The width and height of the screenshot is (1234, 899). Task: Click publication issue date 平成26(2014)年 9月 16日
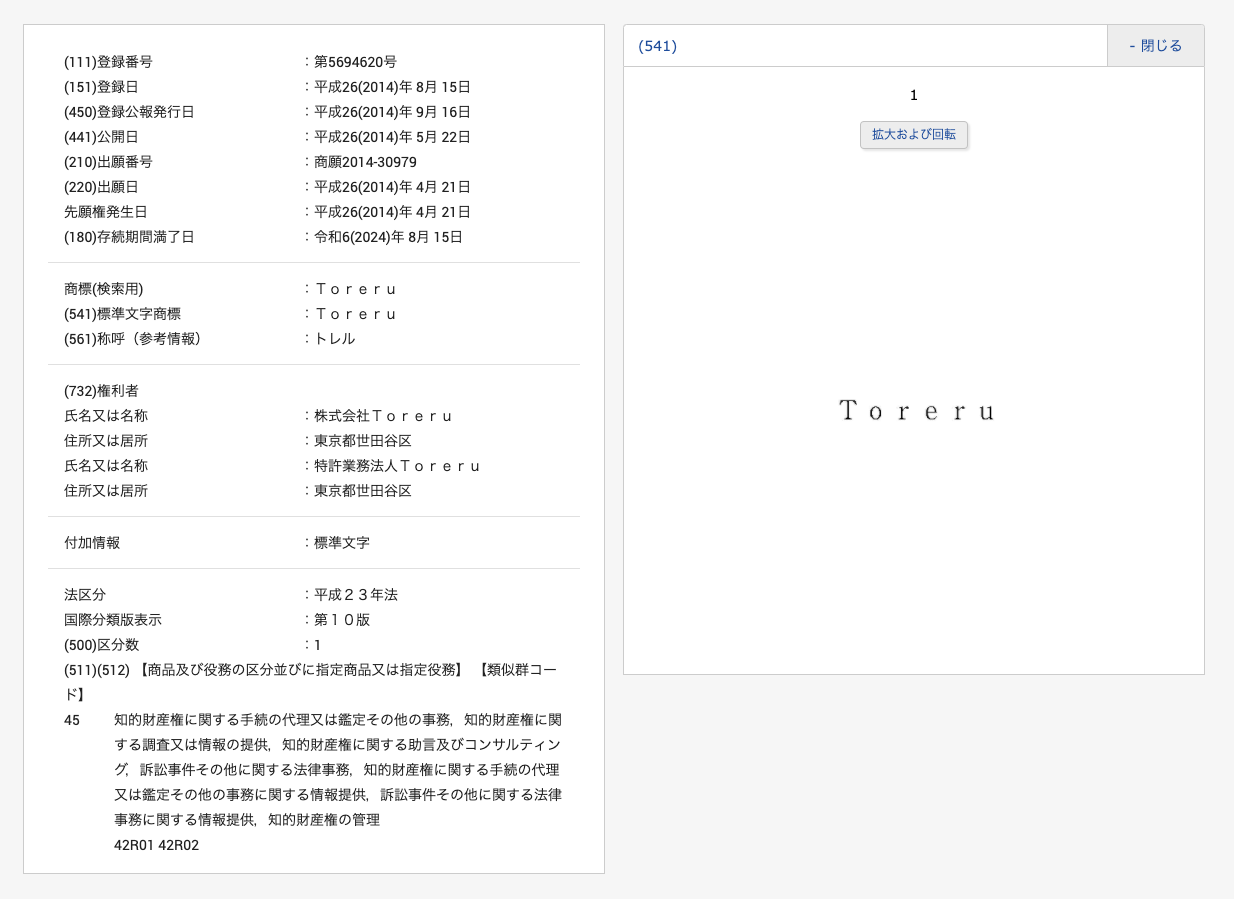pos(392,112)
